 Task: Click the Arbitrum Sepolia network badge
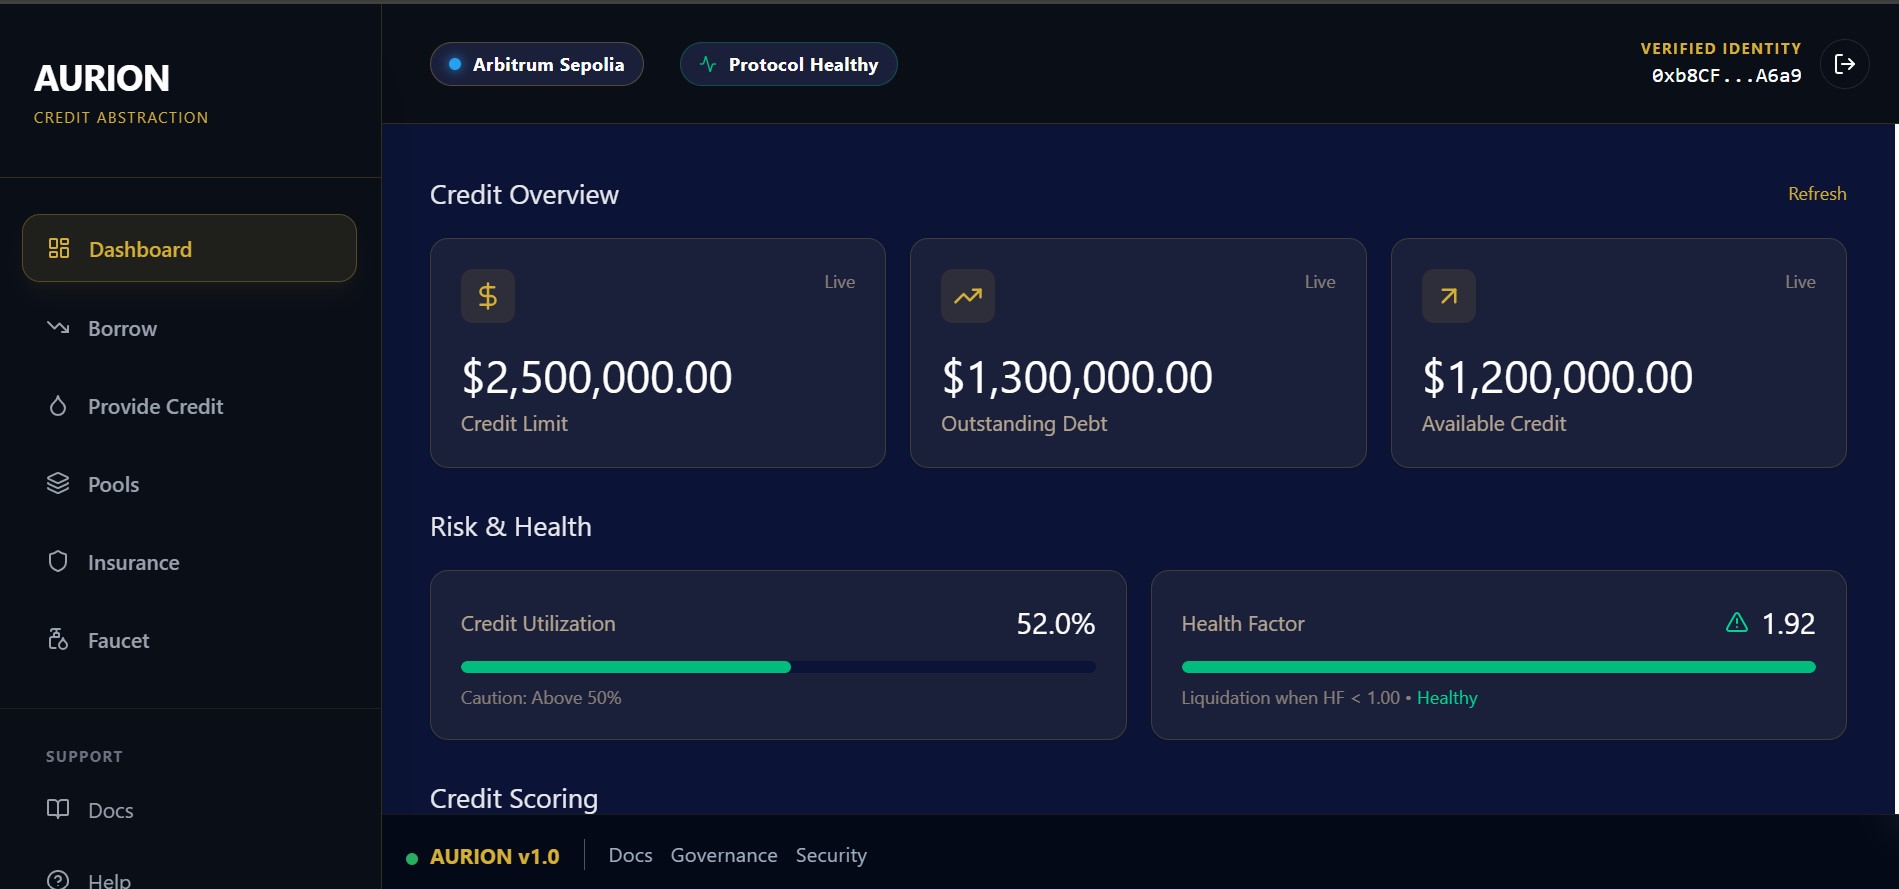(537, 64)
